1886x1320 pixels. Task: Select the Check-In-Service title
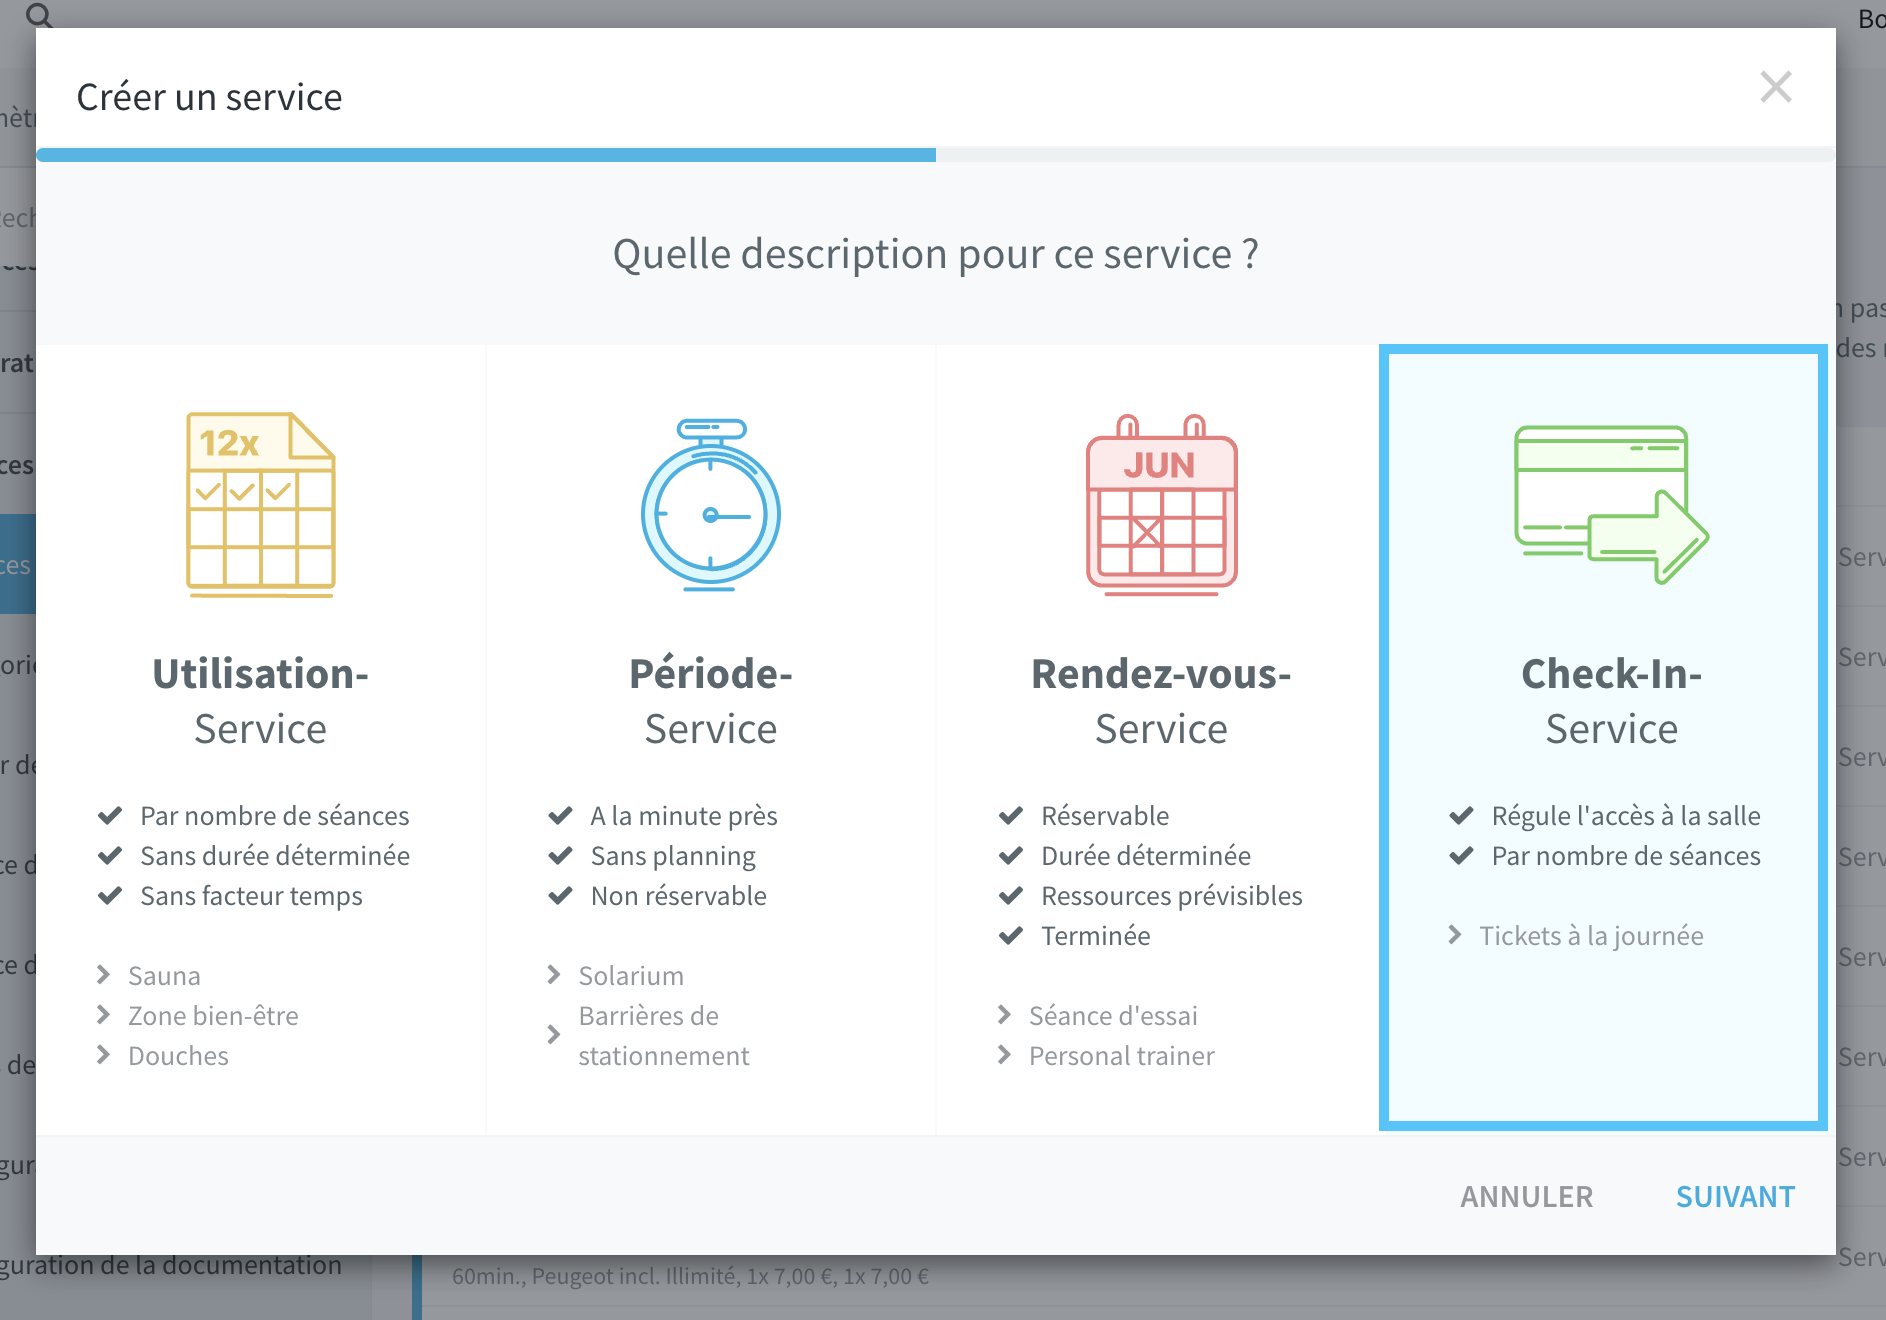click(x=1612, y=701)
